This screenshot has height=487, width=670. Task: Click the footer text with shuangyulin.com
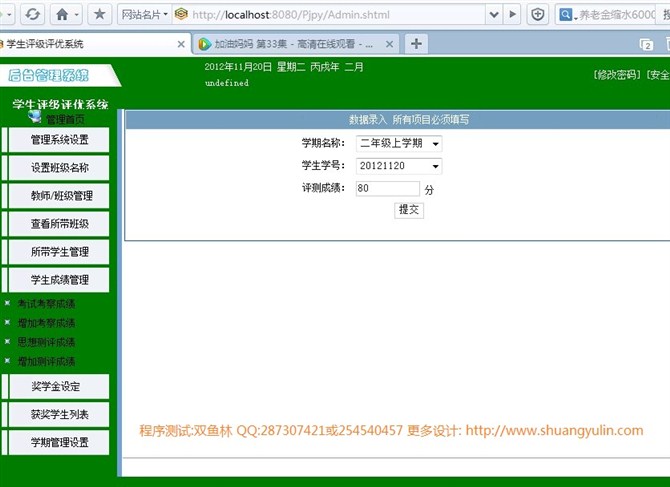[x=391, y=430]
